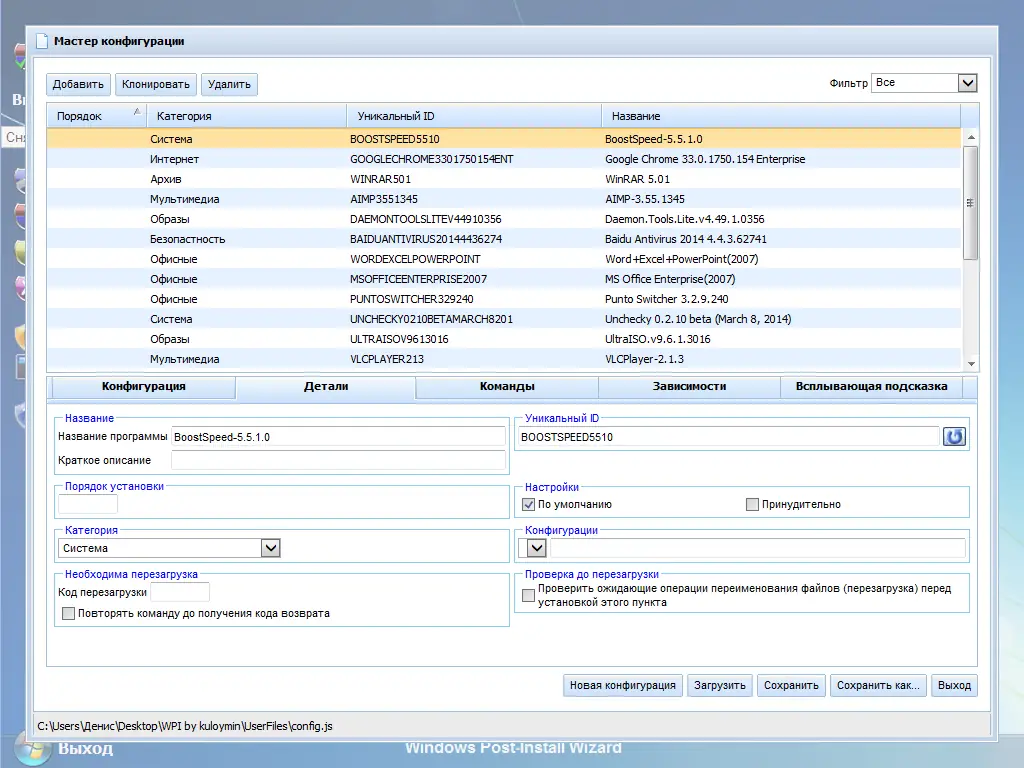Open the Всплывающая подсказка tab
The image size is (1024, 768).
(x=871, y=387)
